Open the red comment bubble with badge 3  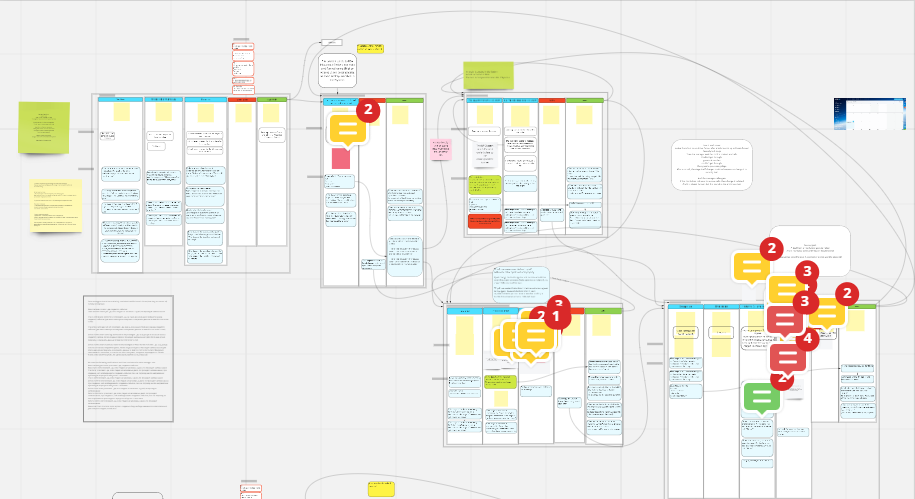click(x=784, y=320)
